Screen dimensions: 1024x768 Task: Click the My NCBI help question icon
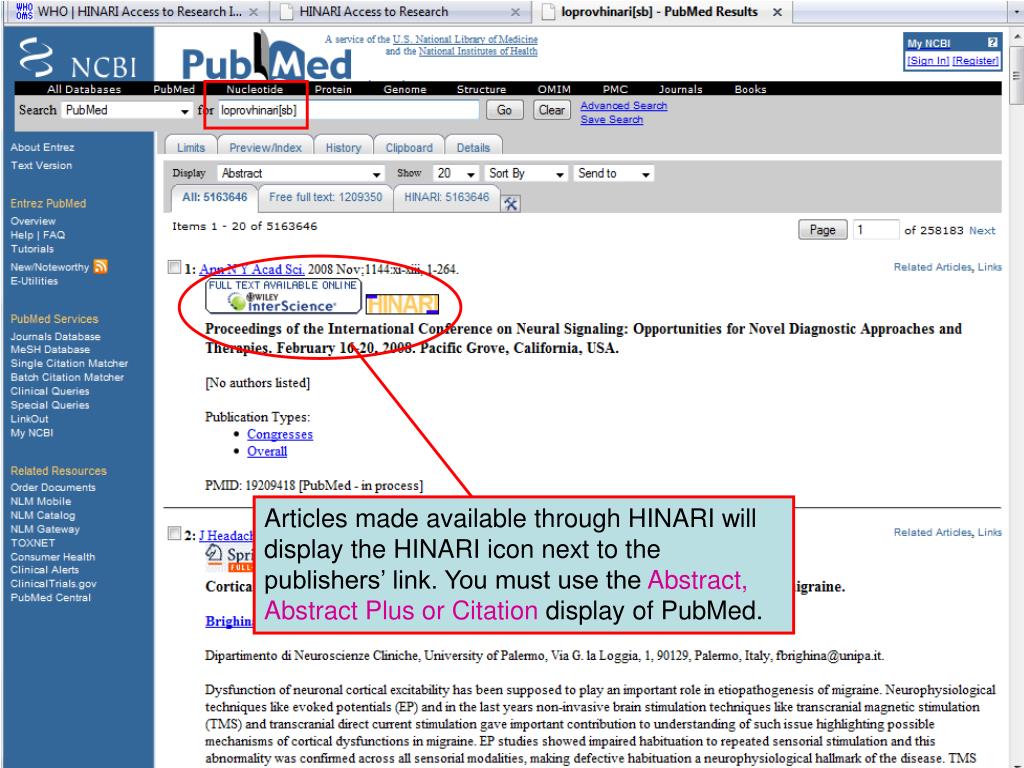(993, 42)
